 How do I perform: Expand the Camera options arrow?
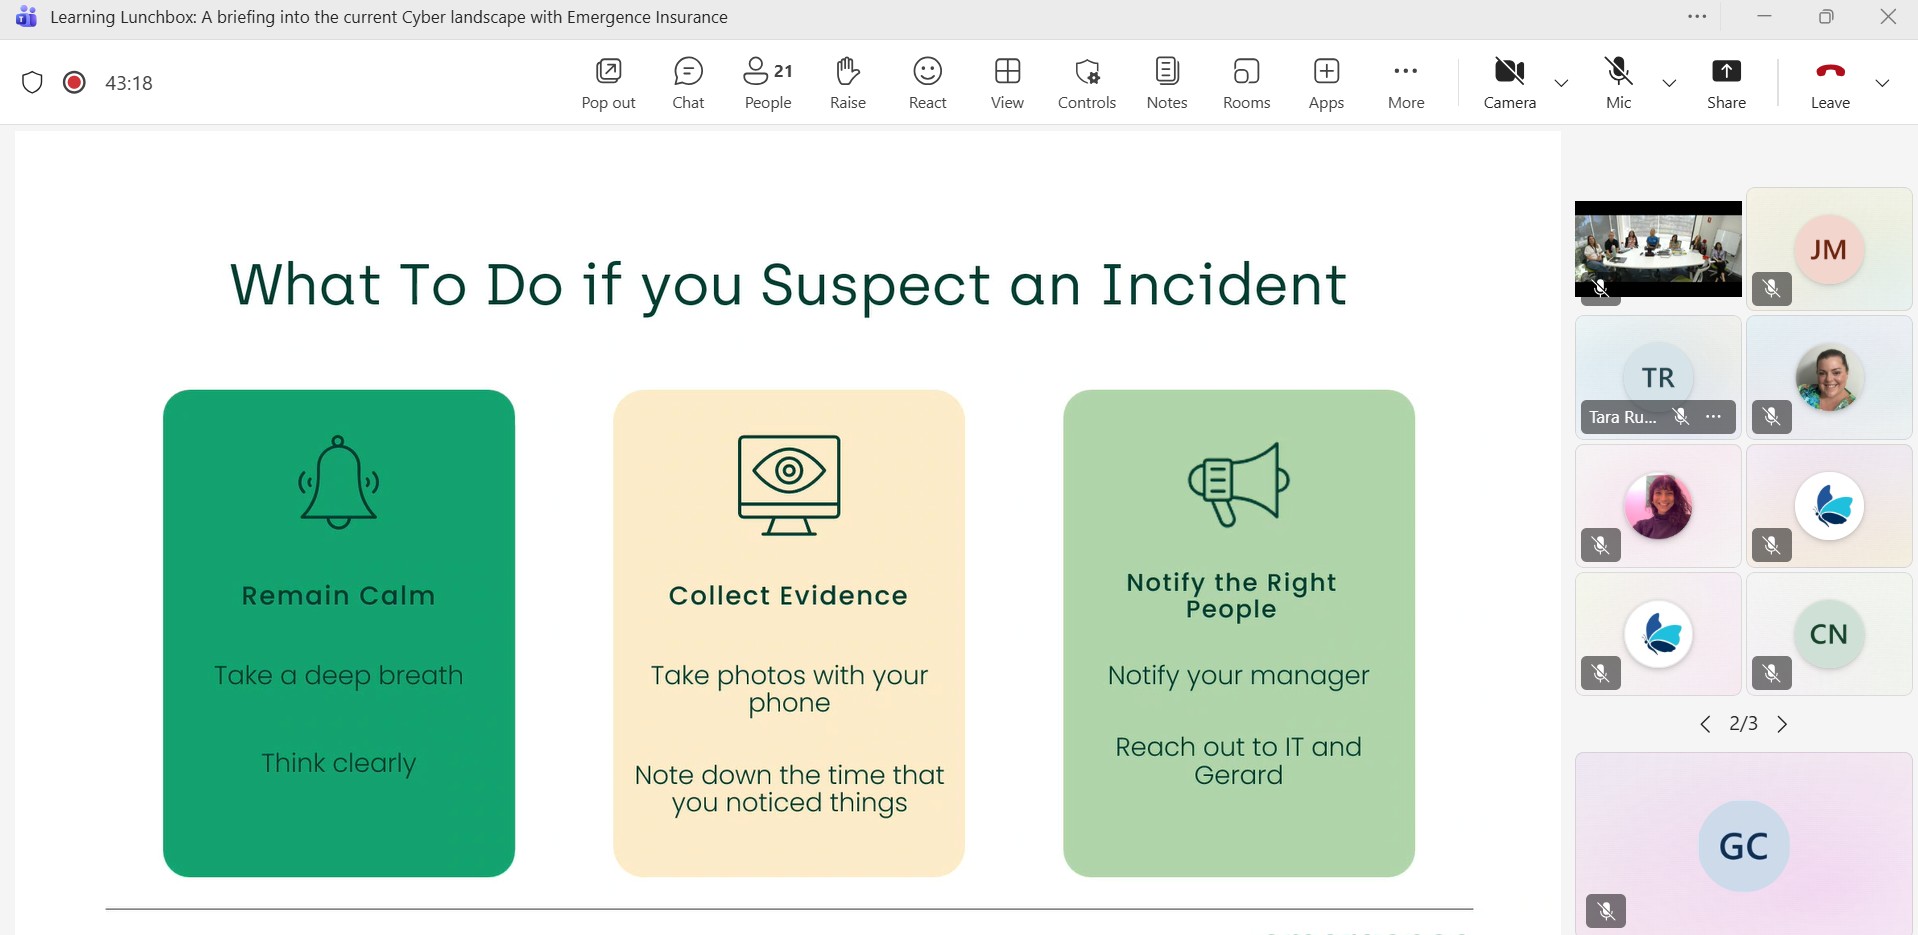1561,83
